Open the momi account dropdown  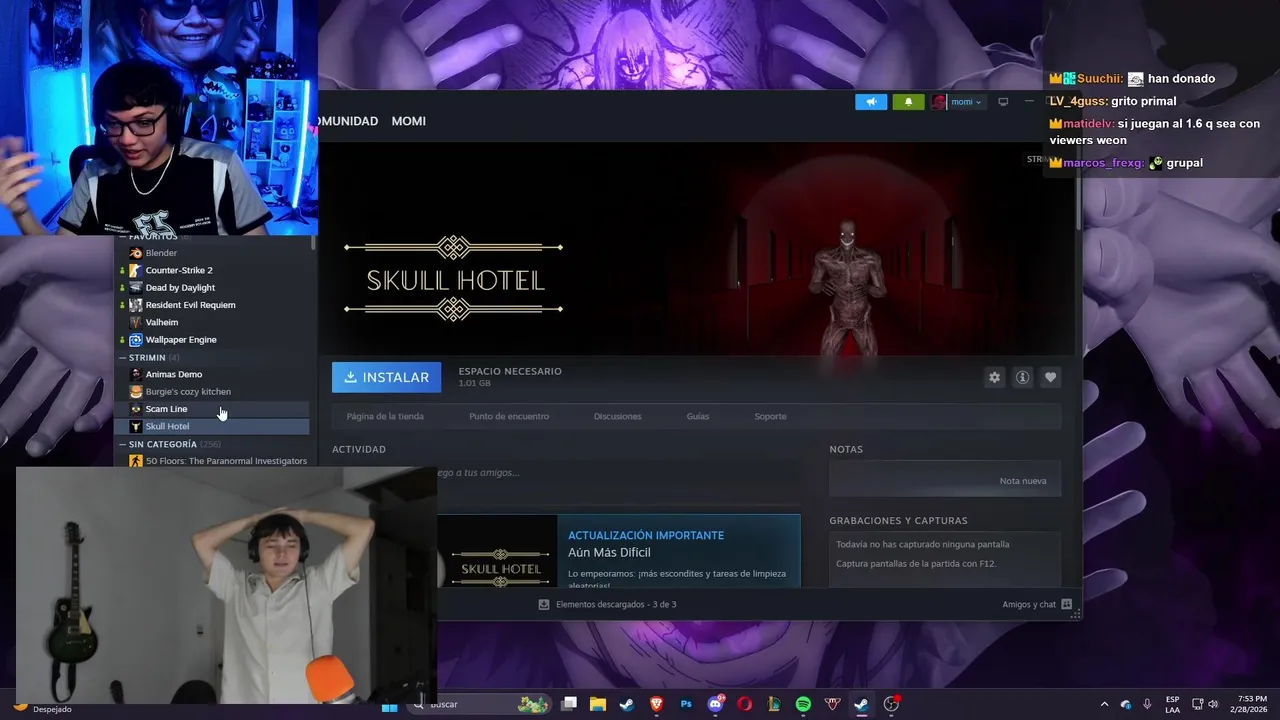(x=966, y=102)
